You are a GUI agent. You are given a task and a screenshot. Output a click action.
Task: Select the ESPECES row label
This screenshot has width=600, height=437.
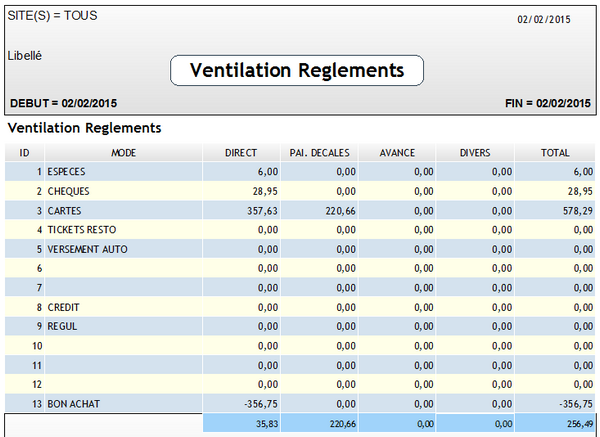67,172
